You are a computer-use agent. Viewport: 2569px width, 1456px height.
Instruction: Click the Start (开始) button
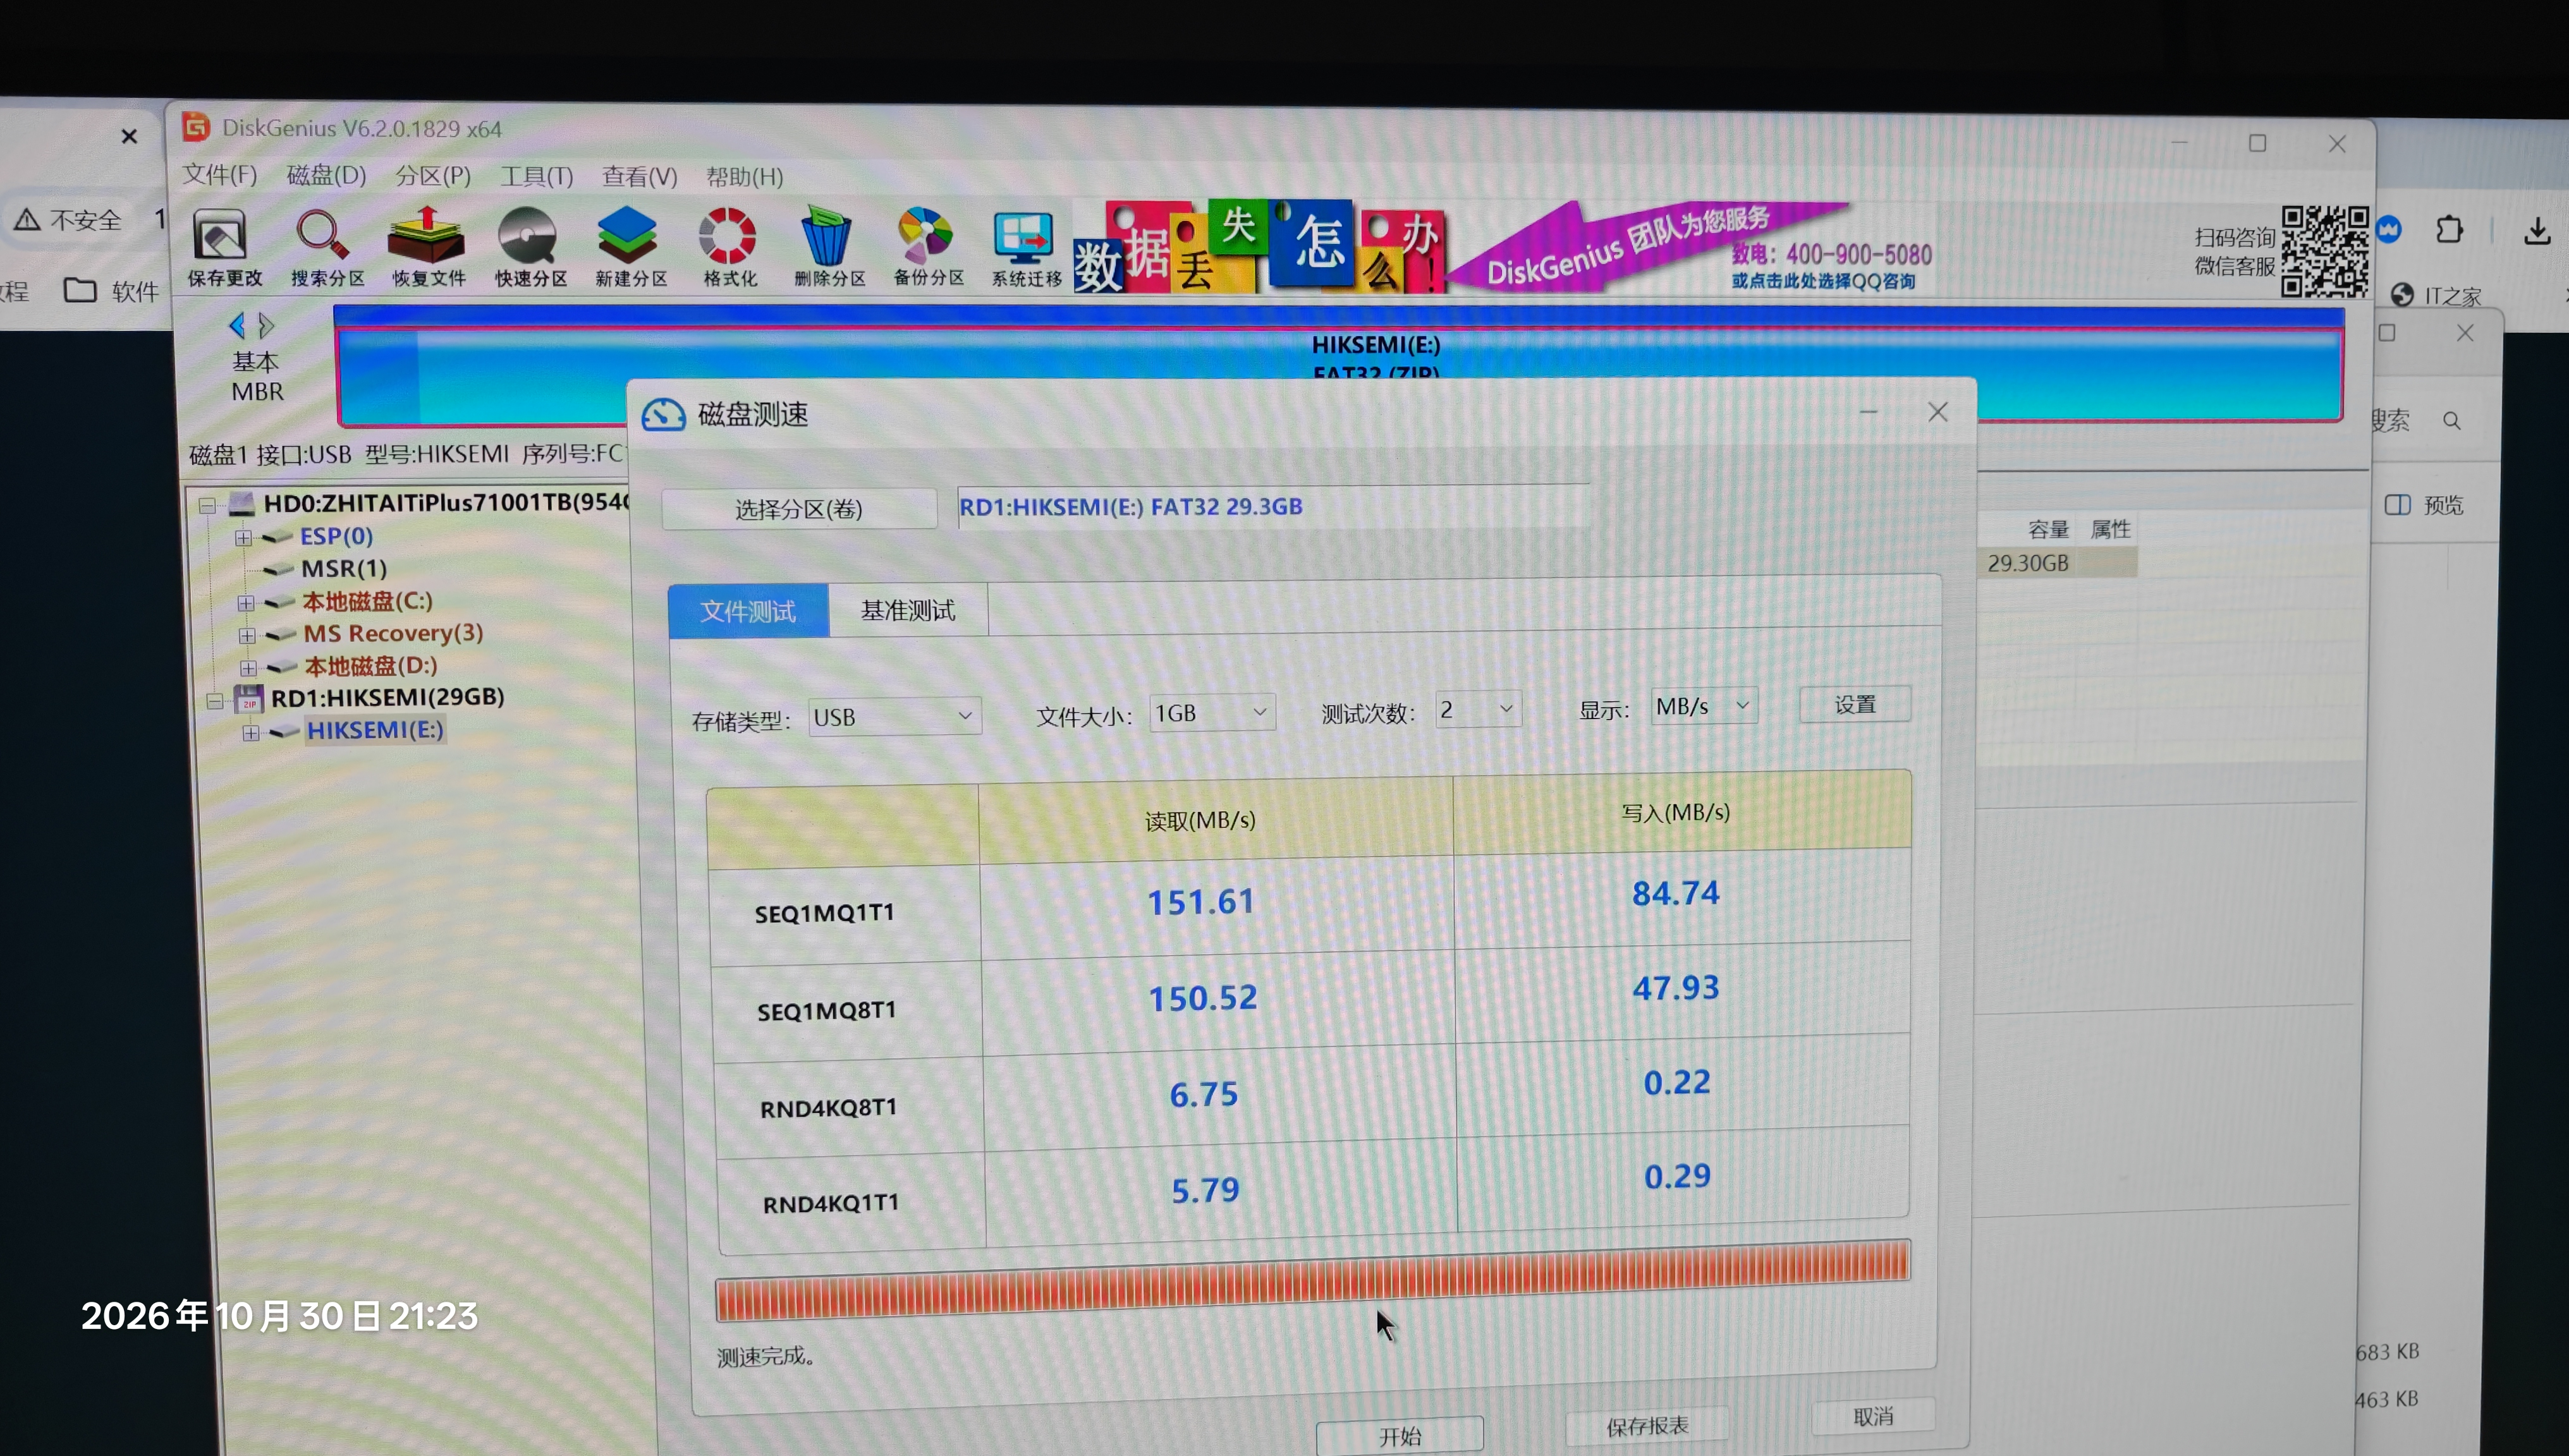pyautogui.click(x=1399, y=1436)
